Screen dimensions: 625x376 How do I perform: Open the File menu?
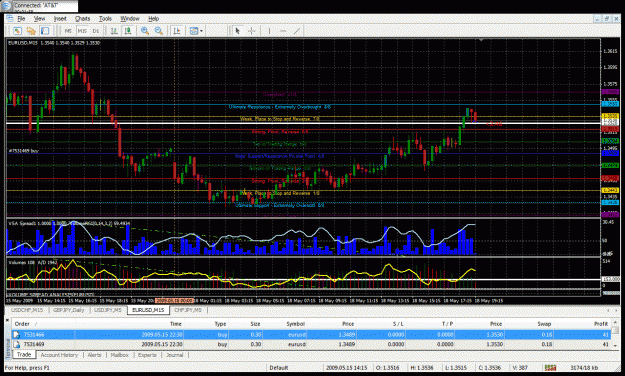pyautogui.click(x=21, y=18)
